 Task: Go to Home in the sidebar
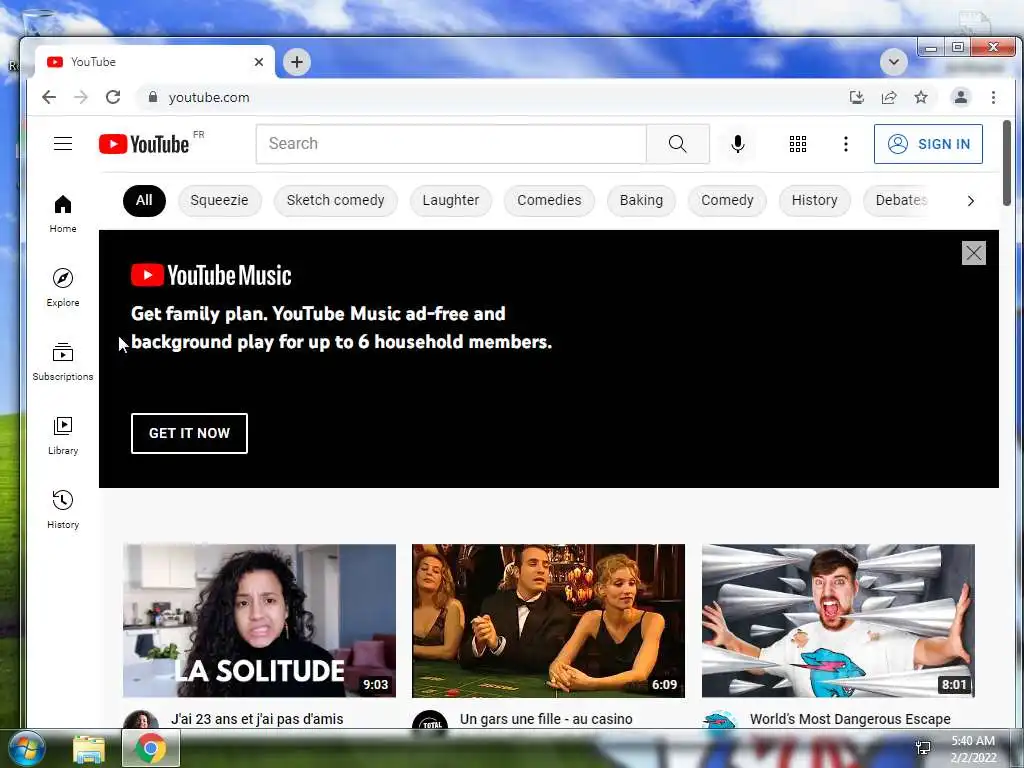63,214
